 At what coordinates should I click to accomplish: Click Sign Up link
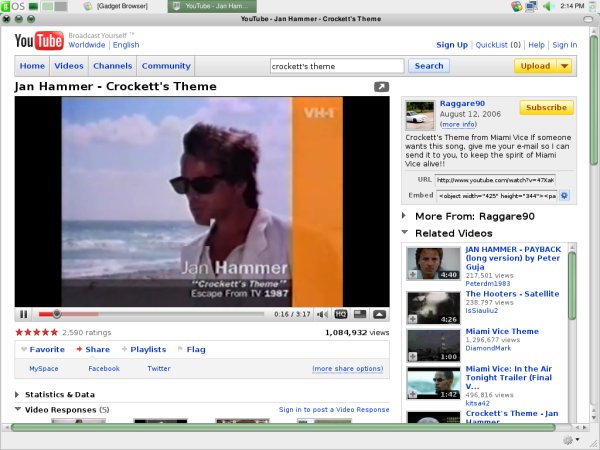(452, 45)
